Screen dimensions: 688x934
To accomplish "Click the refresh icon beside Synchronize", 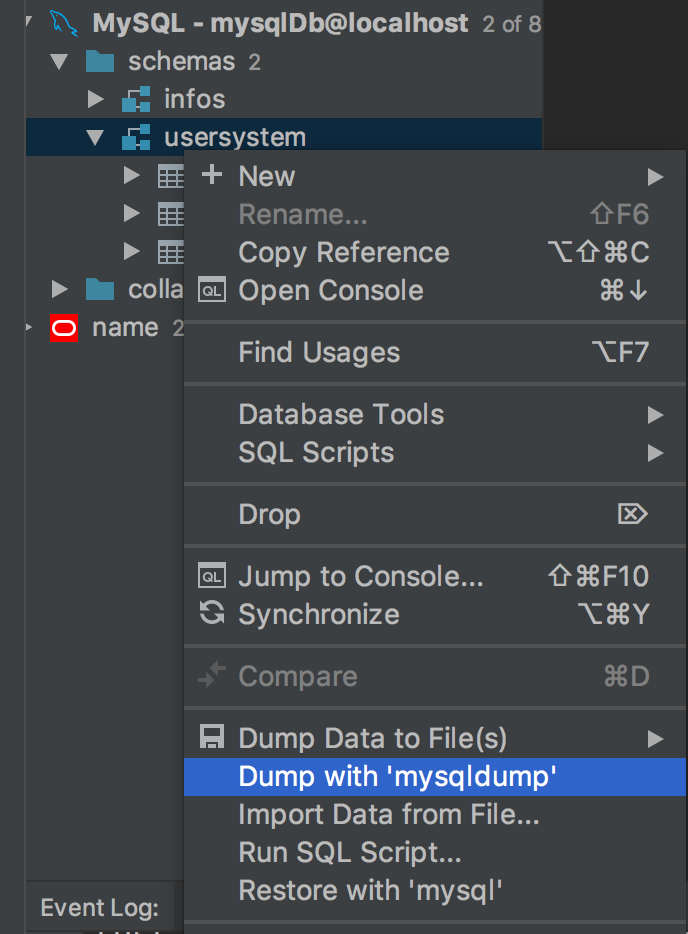I will [x=211, y=613].
